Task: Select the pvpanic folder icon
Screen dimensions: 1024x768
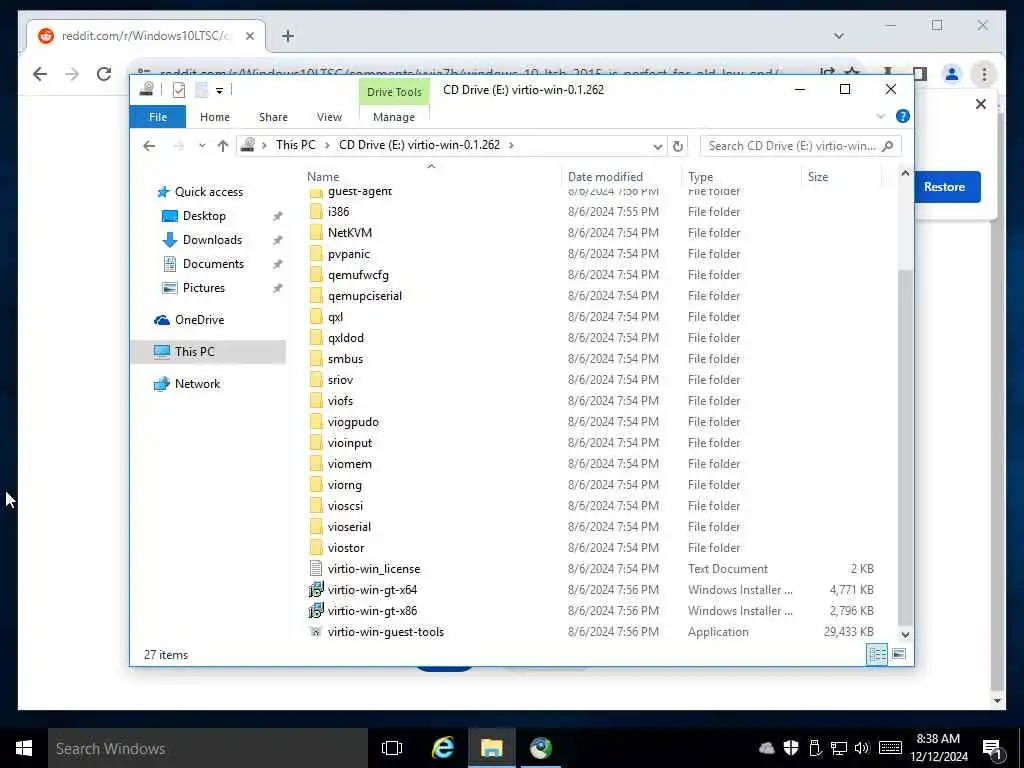Action: (316, 253)
